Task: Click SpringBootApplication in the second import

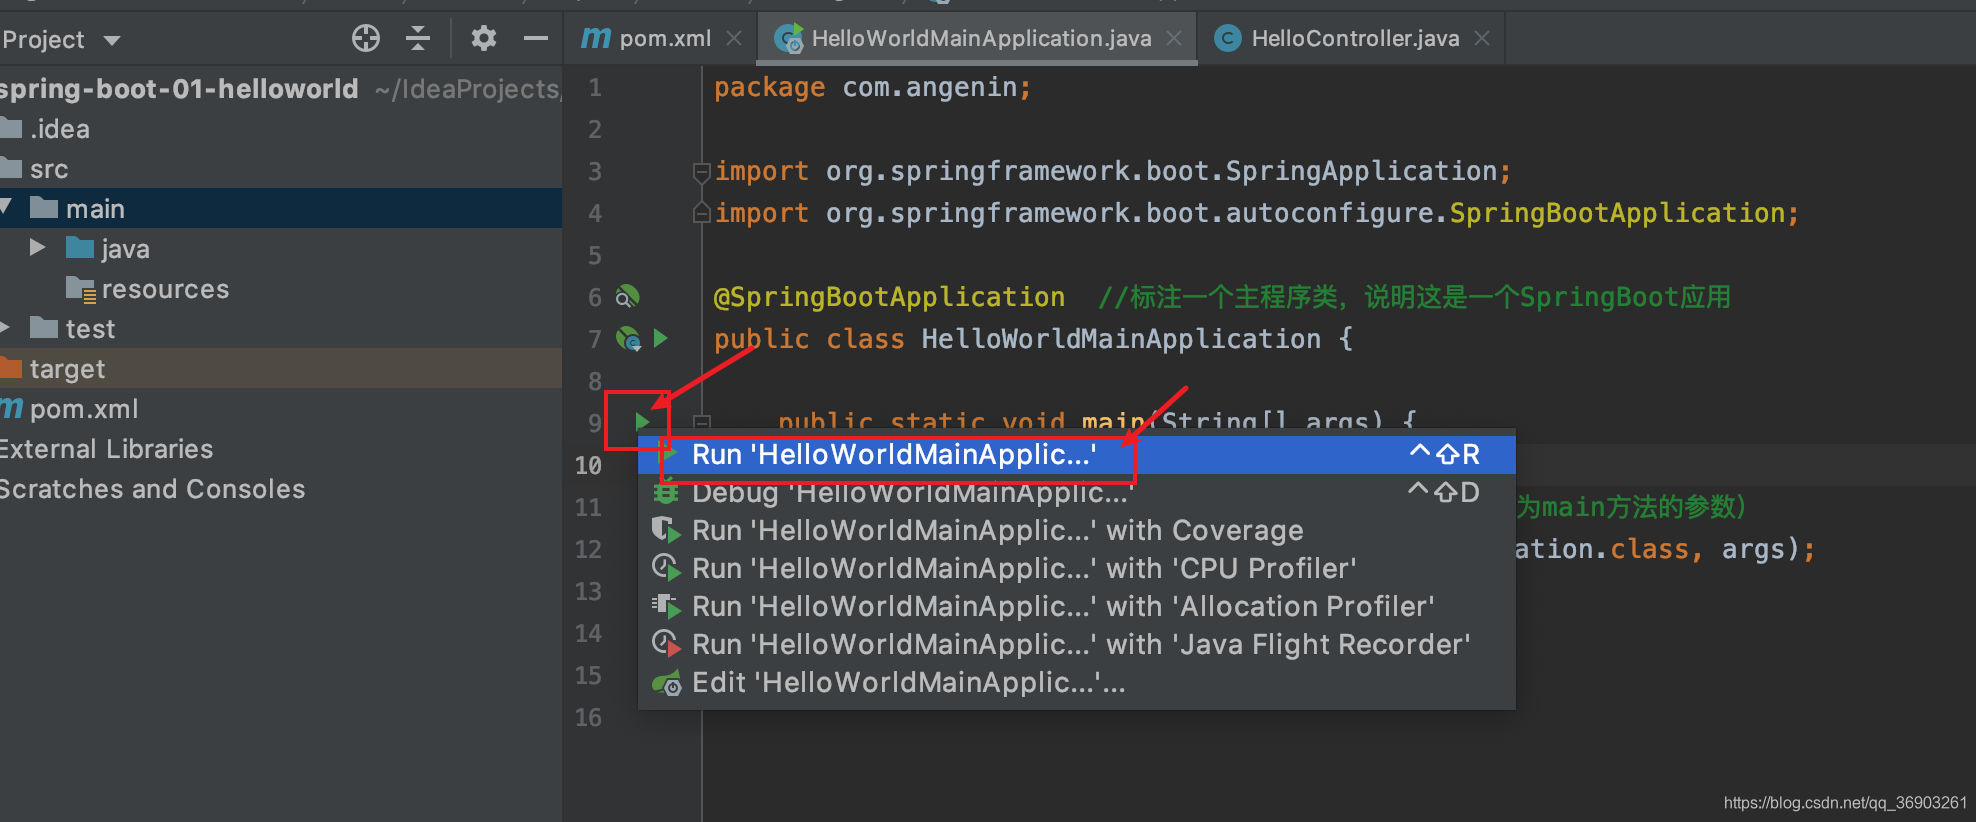Action: [x=1618, y=213]
